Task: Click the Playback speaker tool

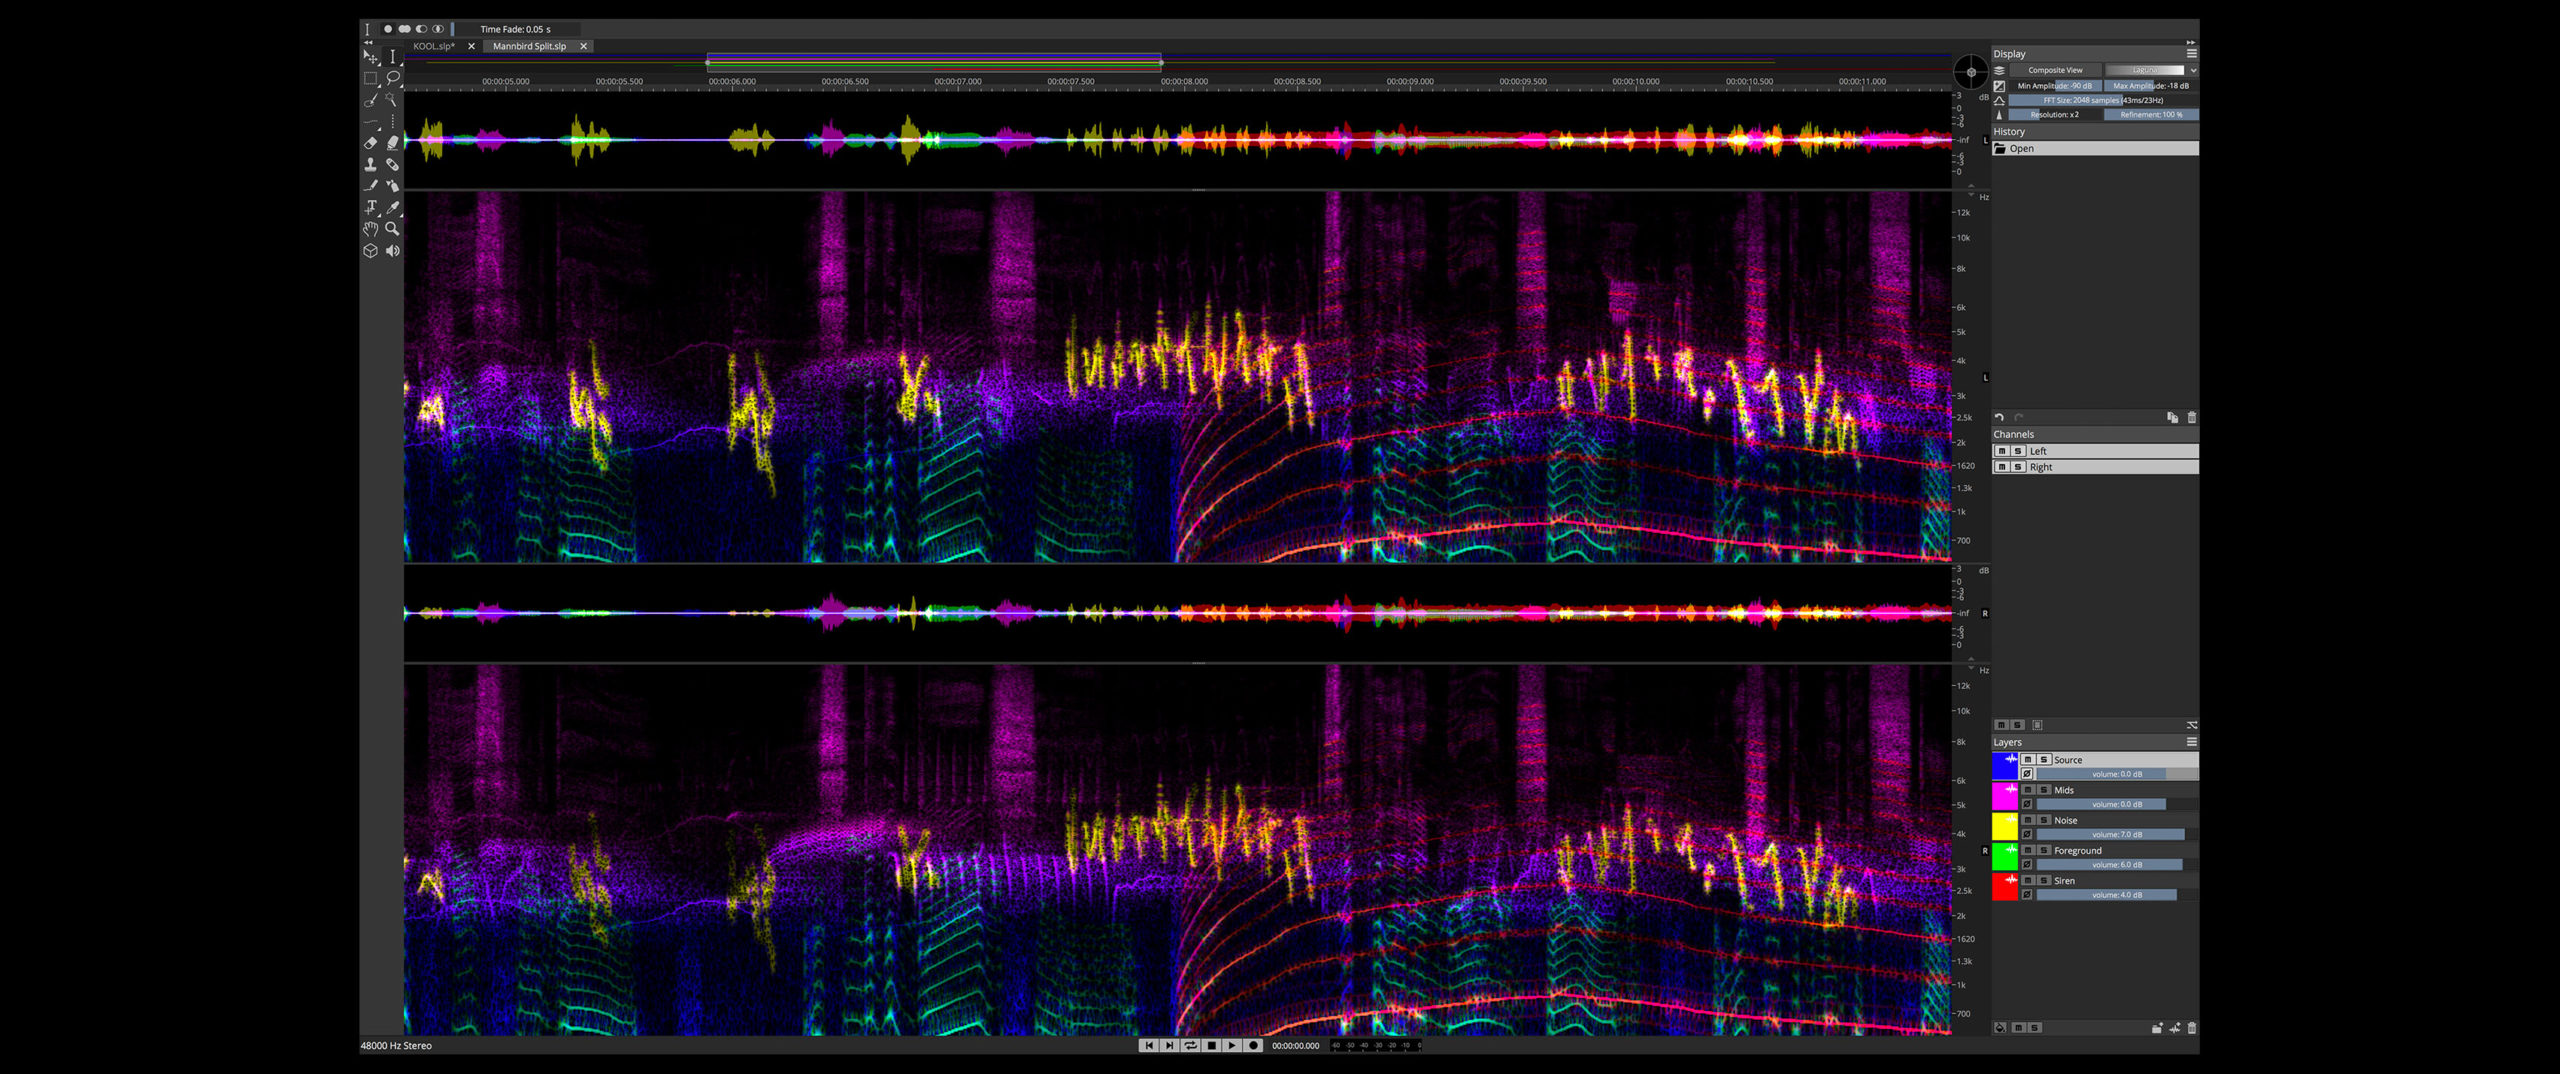Action: [393, 251]
